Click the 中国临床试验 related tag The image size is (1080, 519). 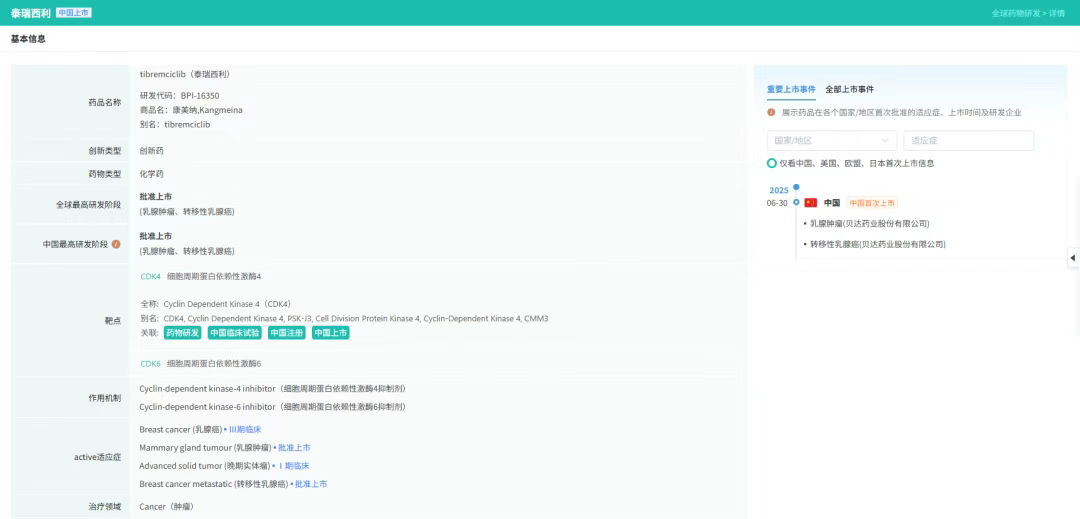234,333
